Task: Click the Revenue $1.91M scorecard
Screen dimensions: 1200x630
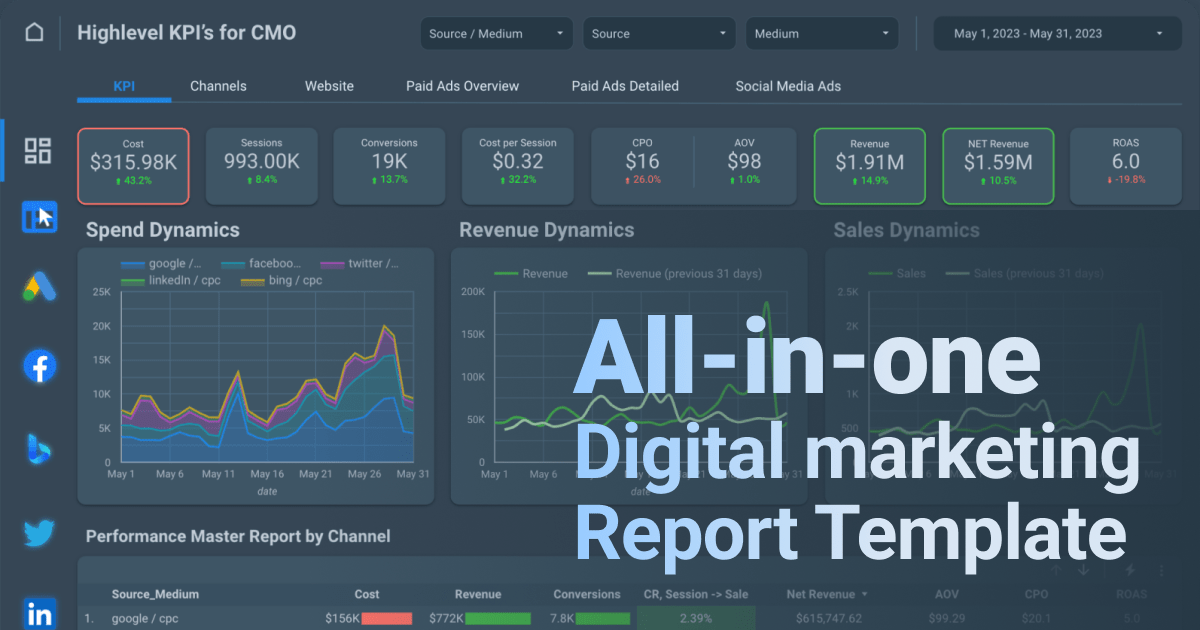Action: [870, 165]
